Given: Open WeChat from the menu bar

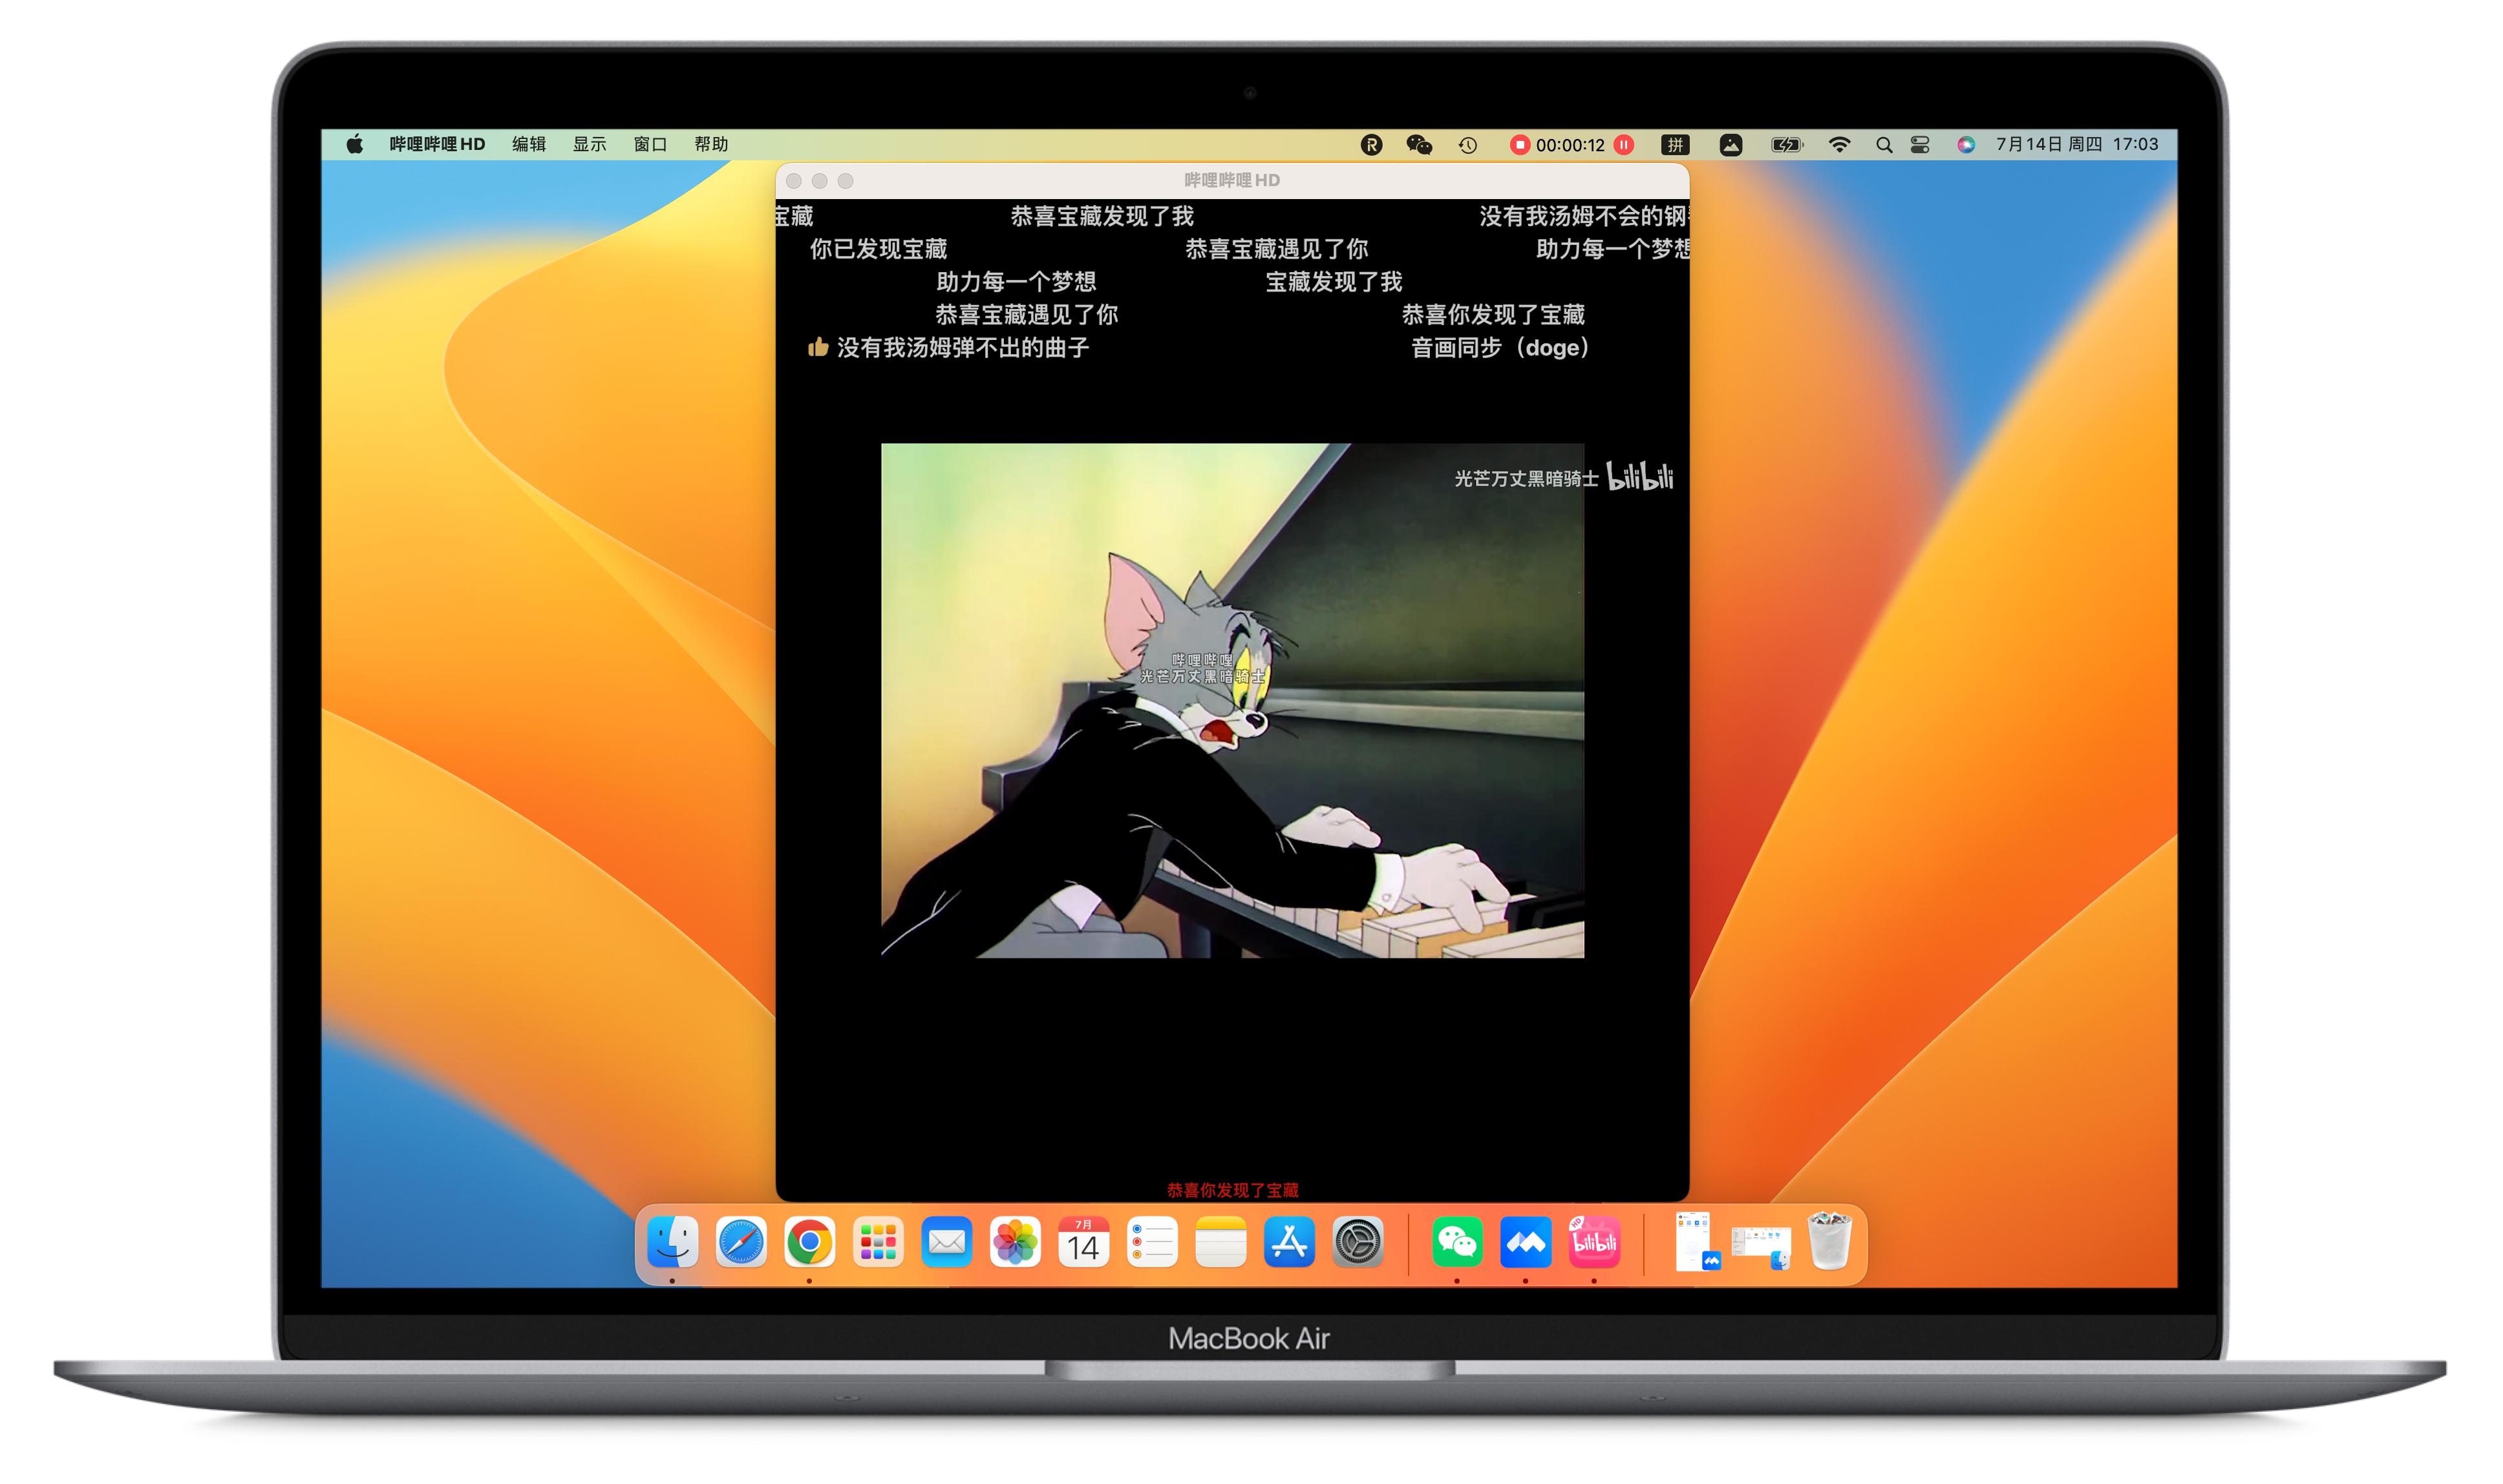Looking at the screenshot, I should coord(1421,145).
